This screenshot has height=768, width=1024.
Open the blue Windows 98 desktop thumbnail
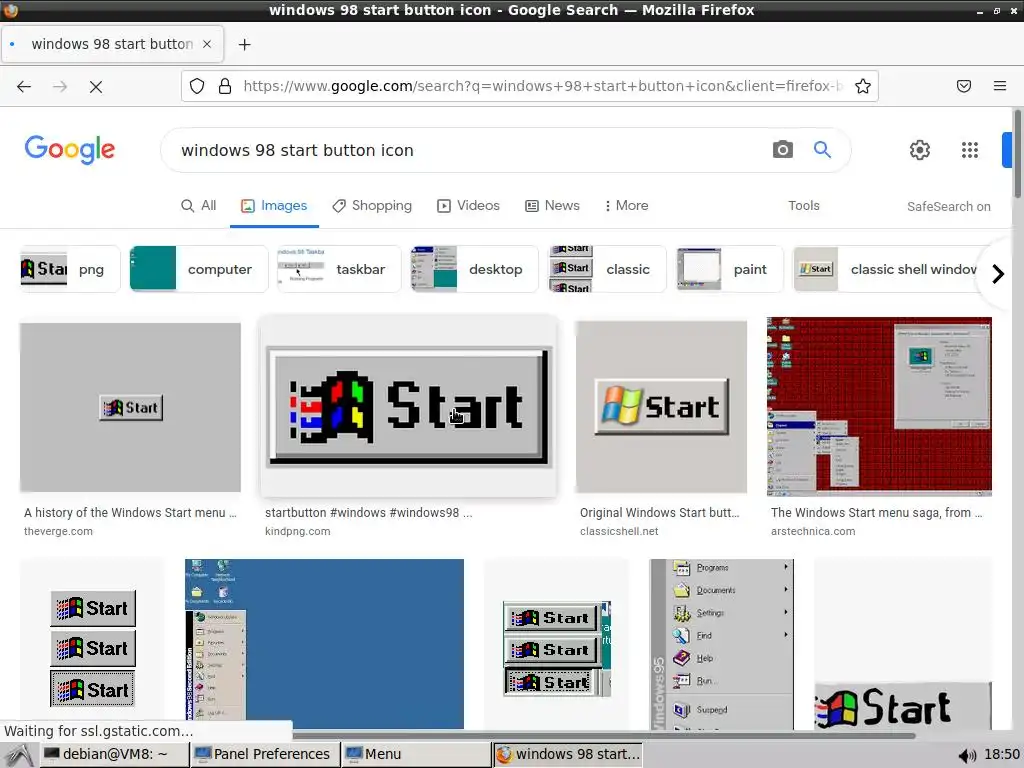(x=324, y=644)
